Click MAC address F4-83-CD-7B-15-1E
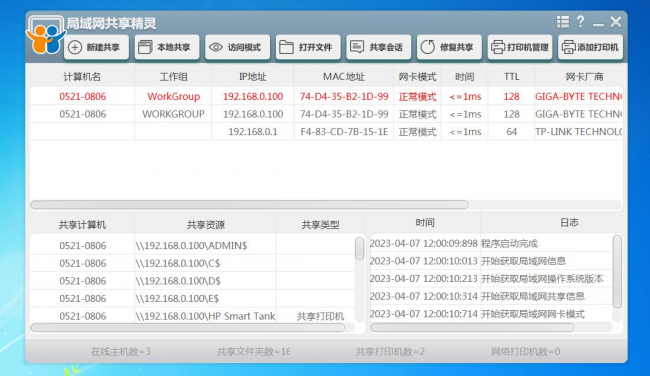This screenshot has width=650, height=376. (344, 132)
